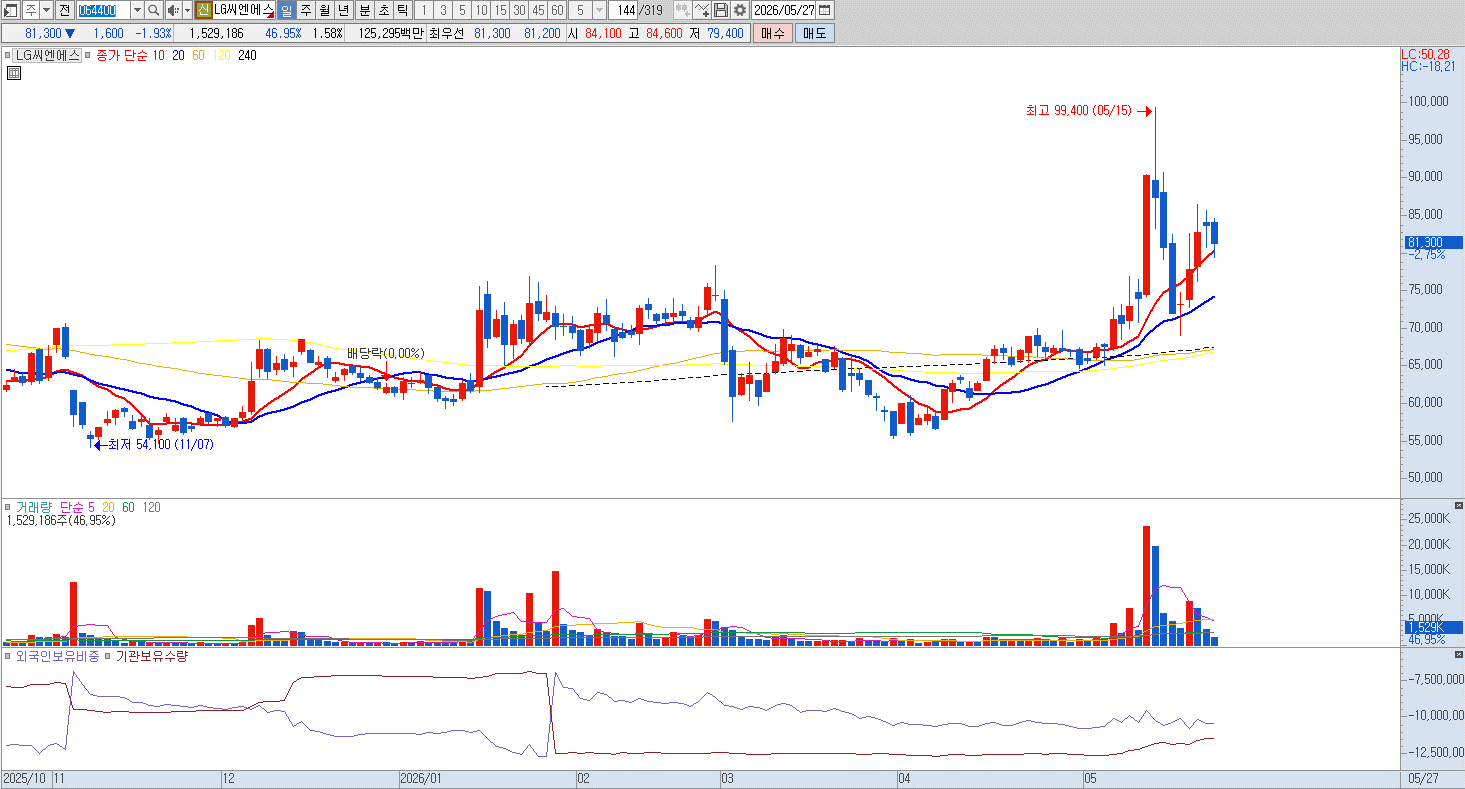Viewport: 1465px width, 789px height.
Task: Expand the stock code history dropdown
Action: pos(137,10)
